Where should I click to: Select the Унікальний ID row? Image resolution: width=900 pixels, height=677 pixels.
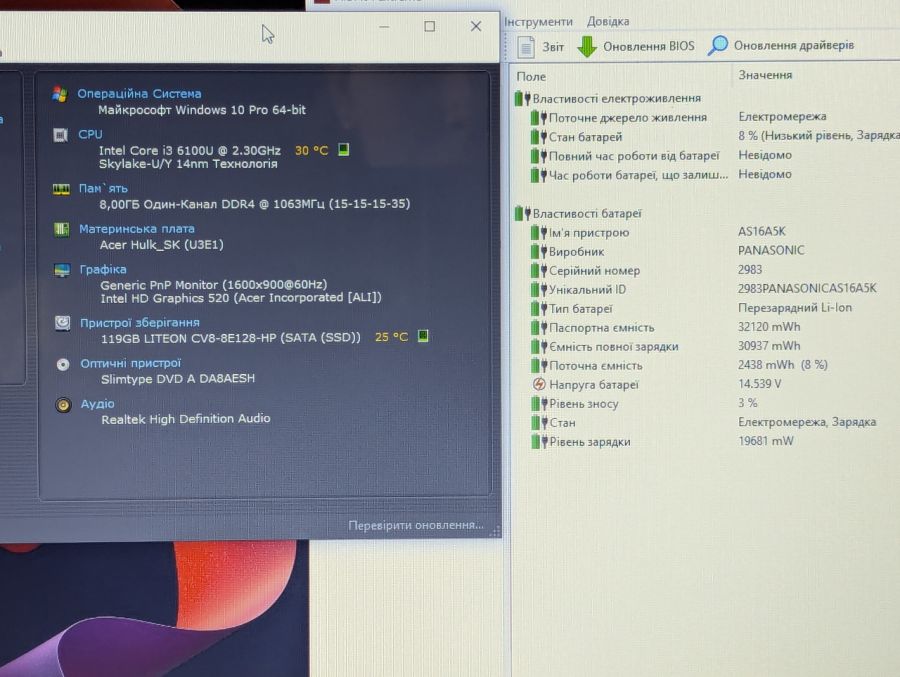[x=706, y=289]
